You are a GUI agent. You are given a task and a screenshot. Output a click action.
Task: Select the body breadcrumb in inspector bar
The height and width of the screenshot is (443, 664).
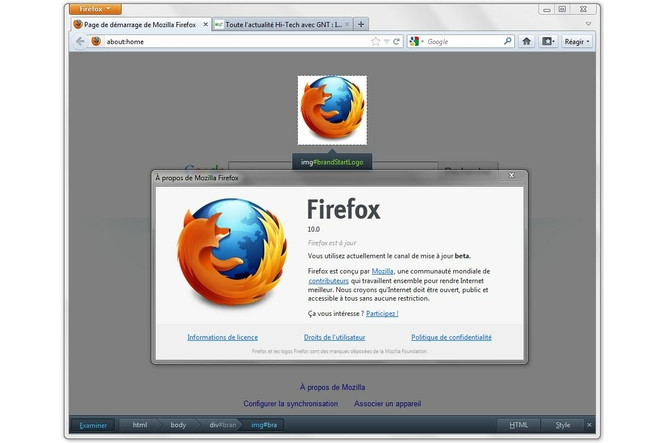[178, 425]
